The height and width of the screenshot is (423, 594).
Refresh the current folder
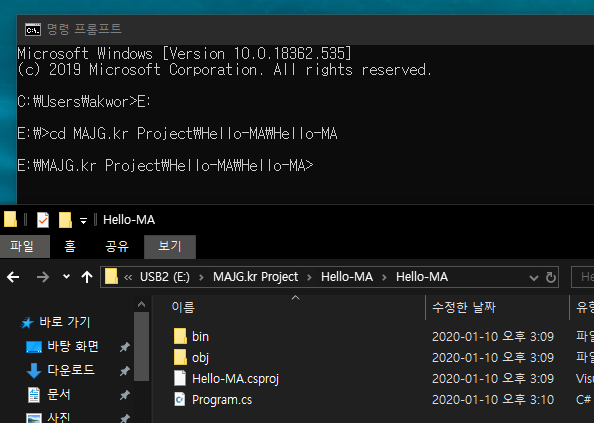click(x=551, y=278)
